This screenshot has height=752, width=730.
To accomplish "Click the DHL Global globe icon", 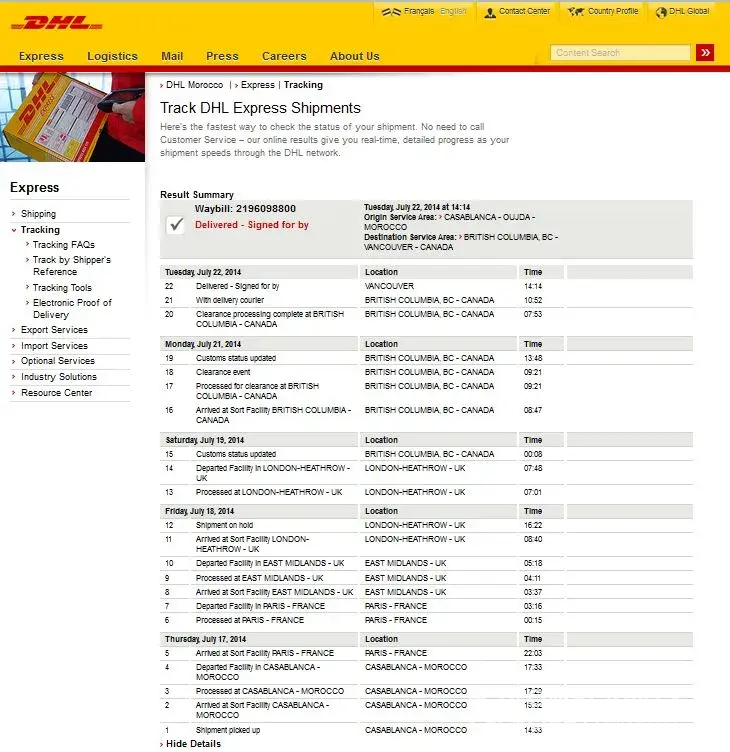I will pos(661,12).
